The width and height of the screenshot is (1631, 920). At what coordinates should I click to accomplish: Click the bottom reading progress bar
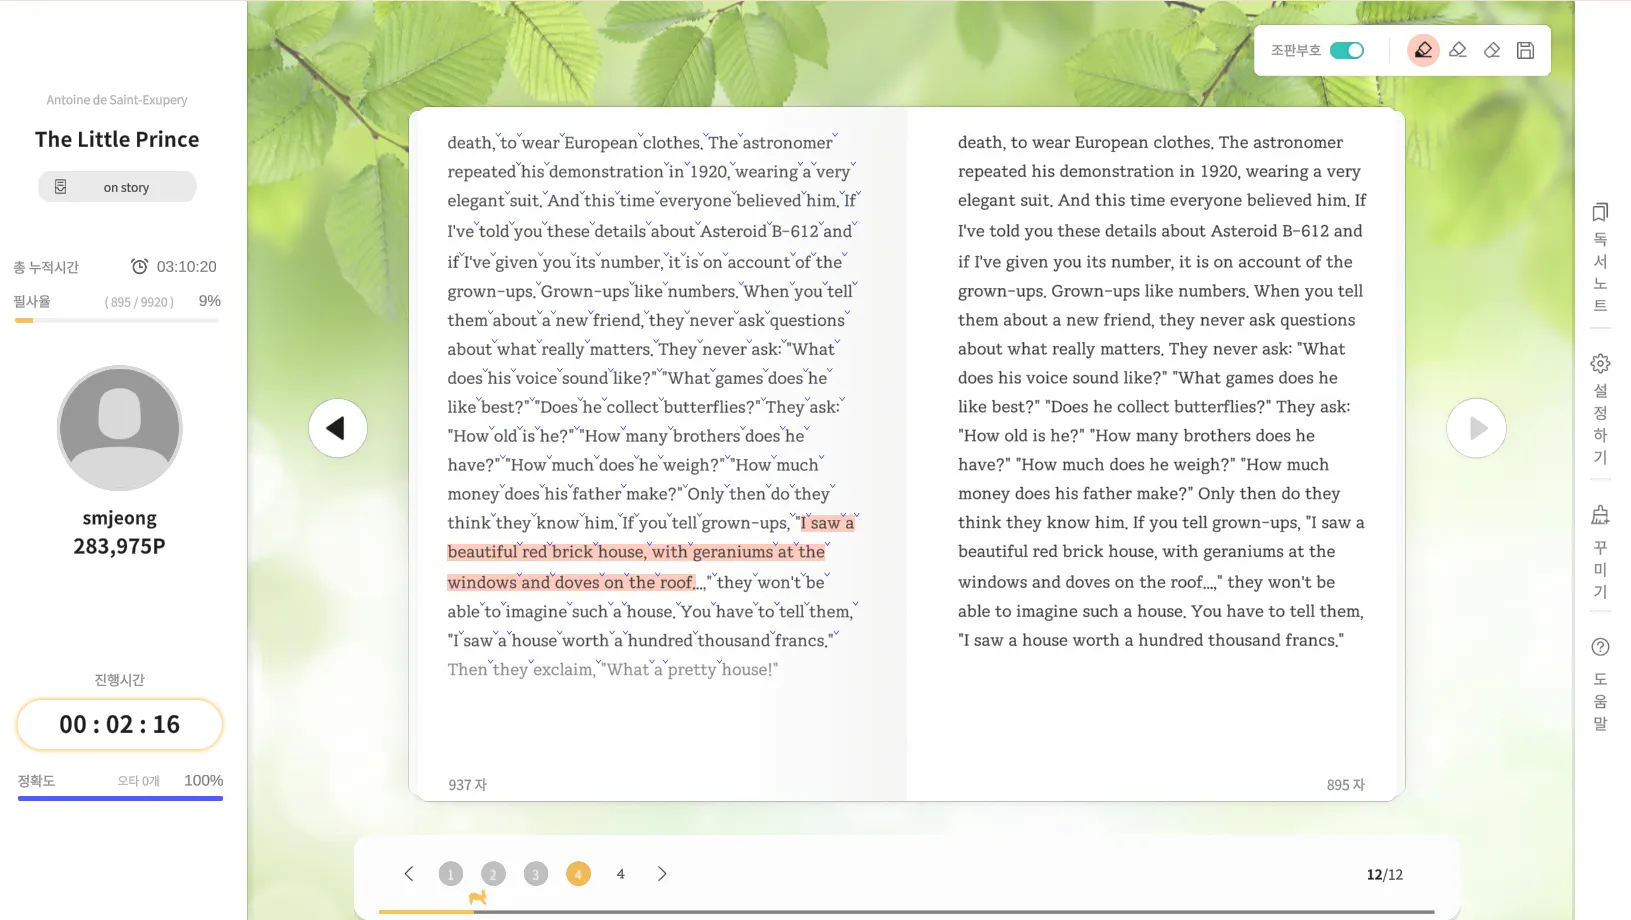click(x=906, y=912)
